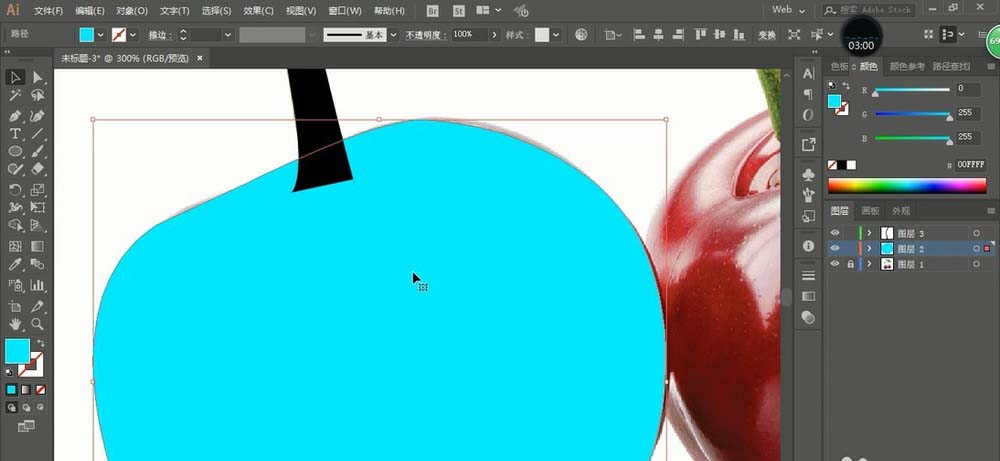Open the 文件(F) menu

[48, 11]
